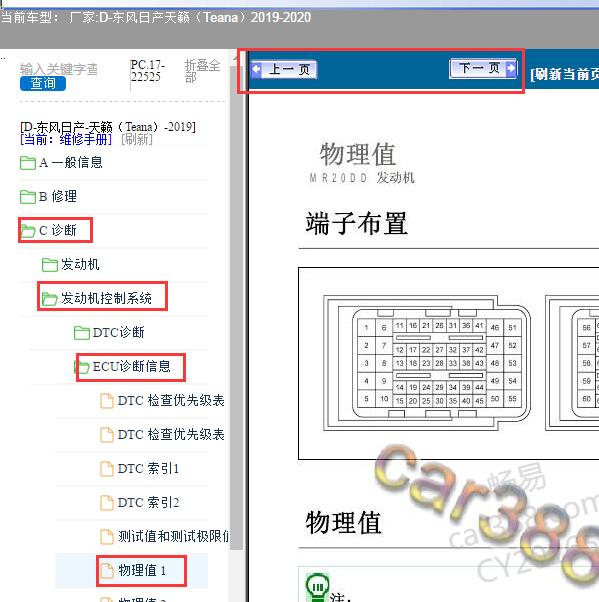Expand the B 修理 folder
Image resolution: width=599 pixels, height=602 pixels.
(48, 196)
